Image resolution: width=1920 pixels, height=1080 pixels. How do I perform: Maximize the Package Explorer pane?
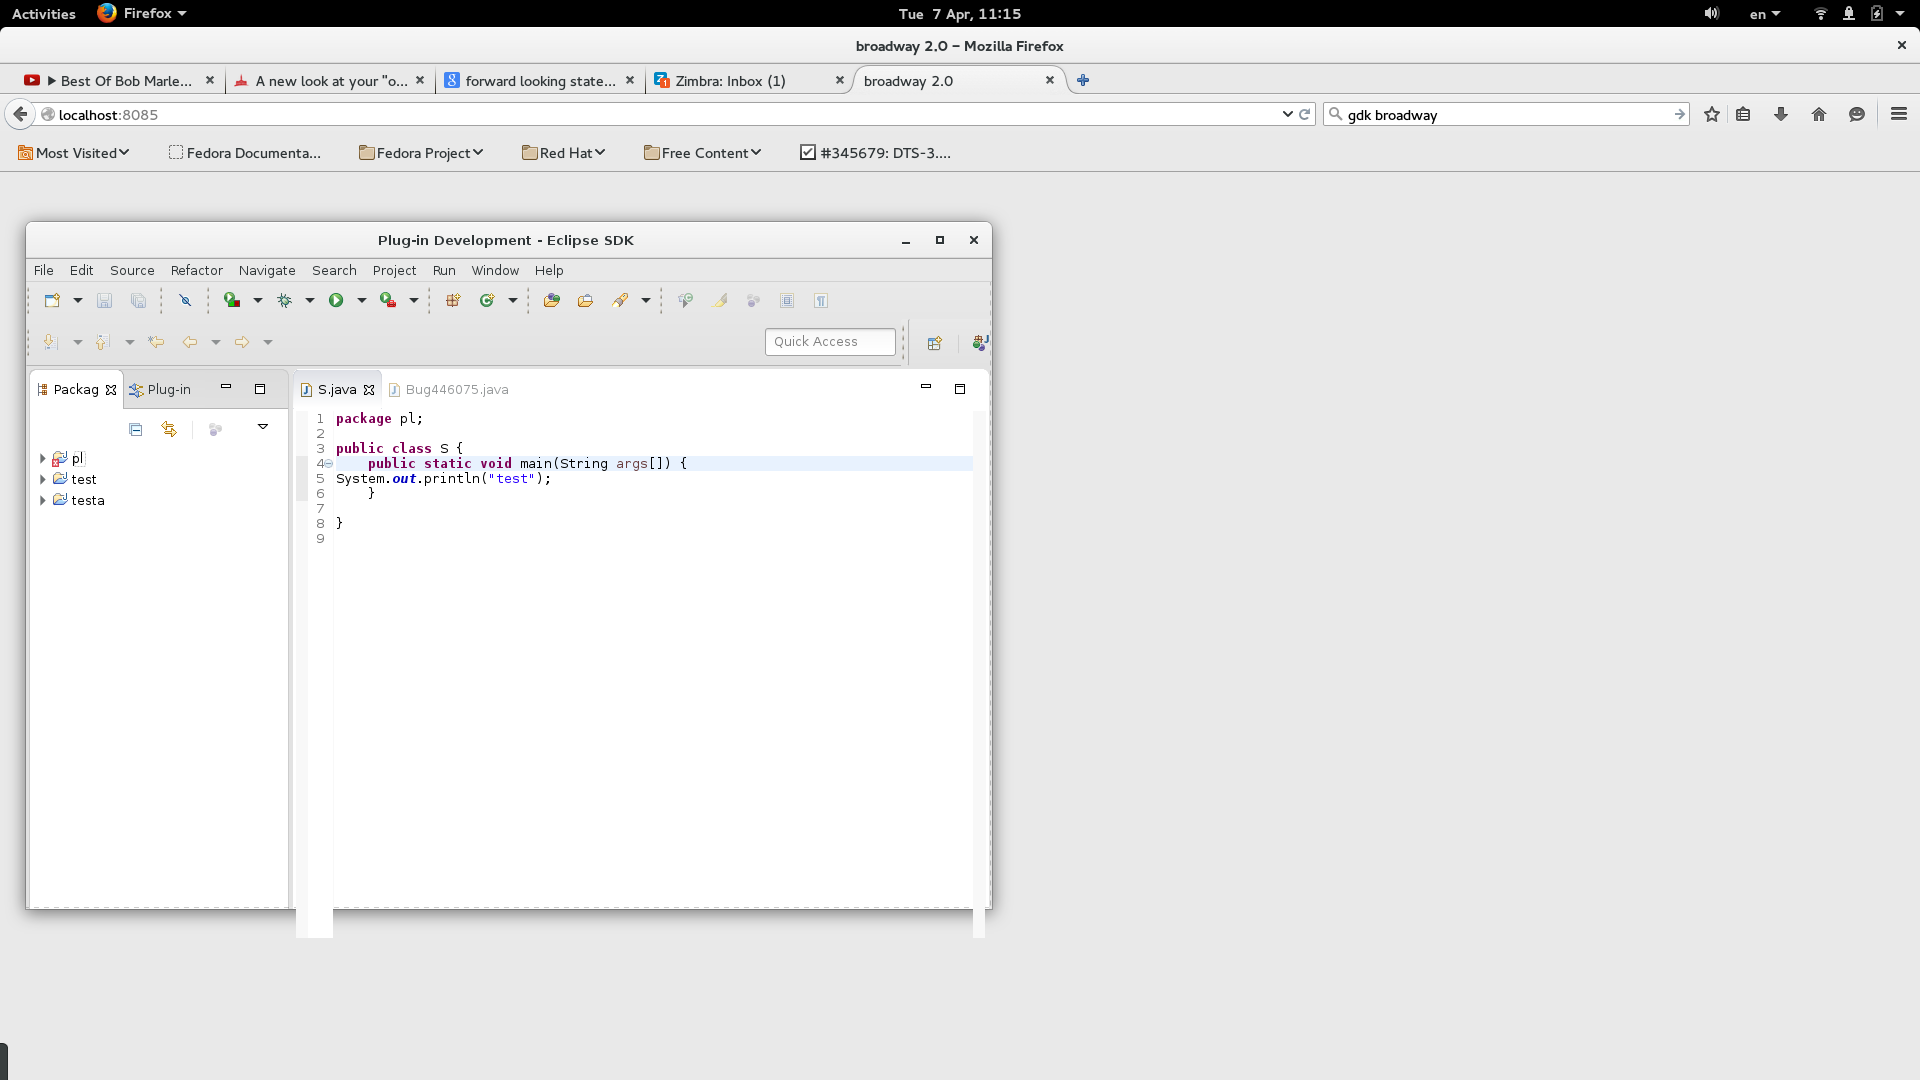tap(260, 389)
